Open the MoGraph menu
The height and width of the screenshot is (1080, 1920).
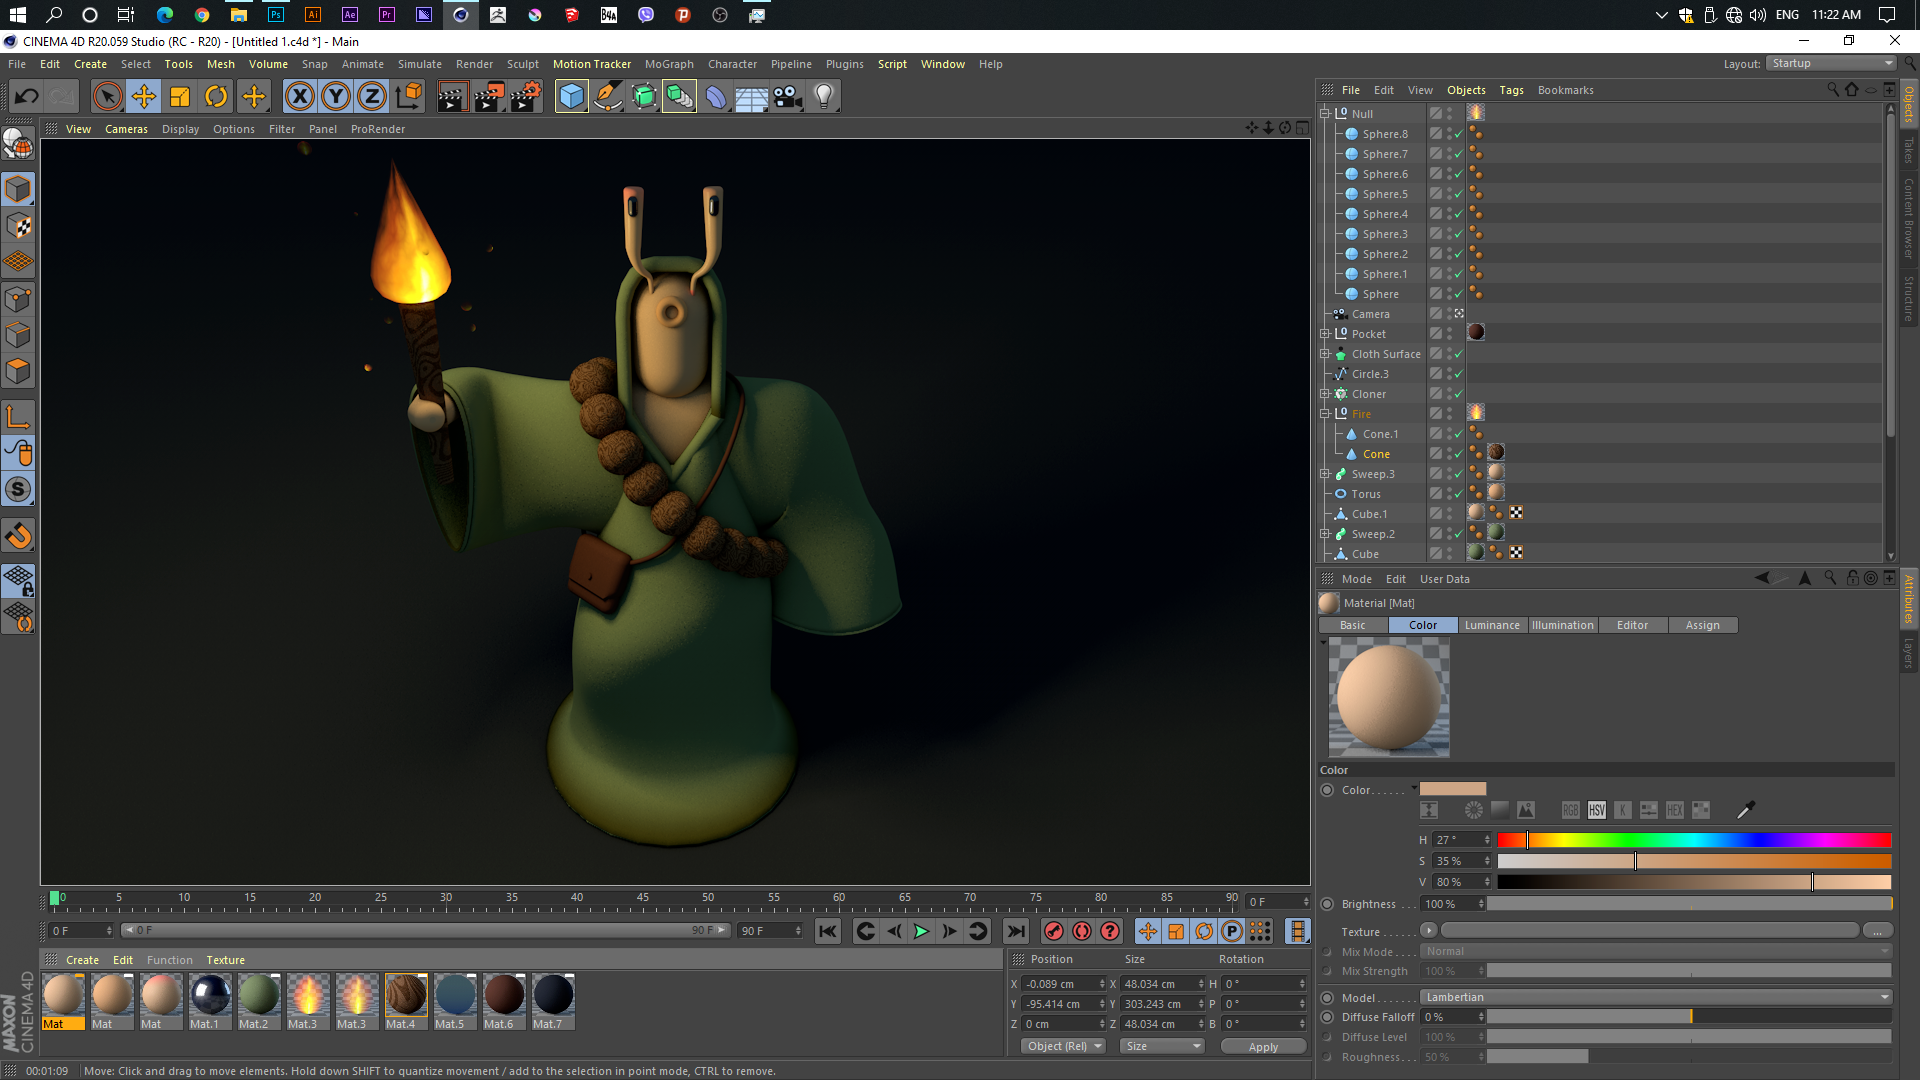click(668, 64)
